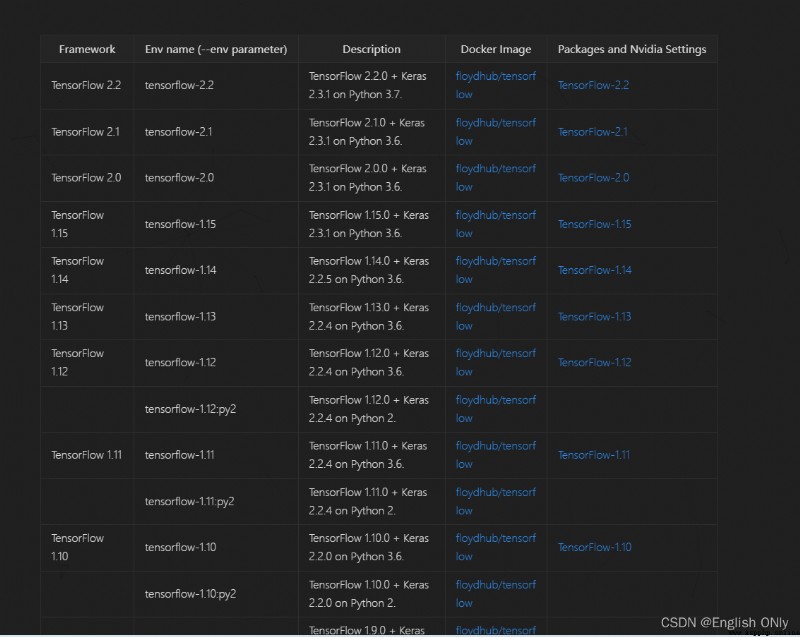Open the TensorFlow-2.0 packages link

click(593, 177)
